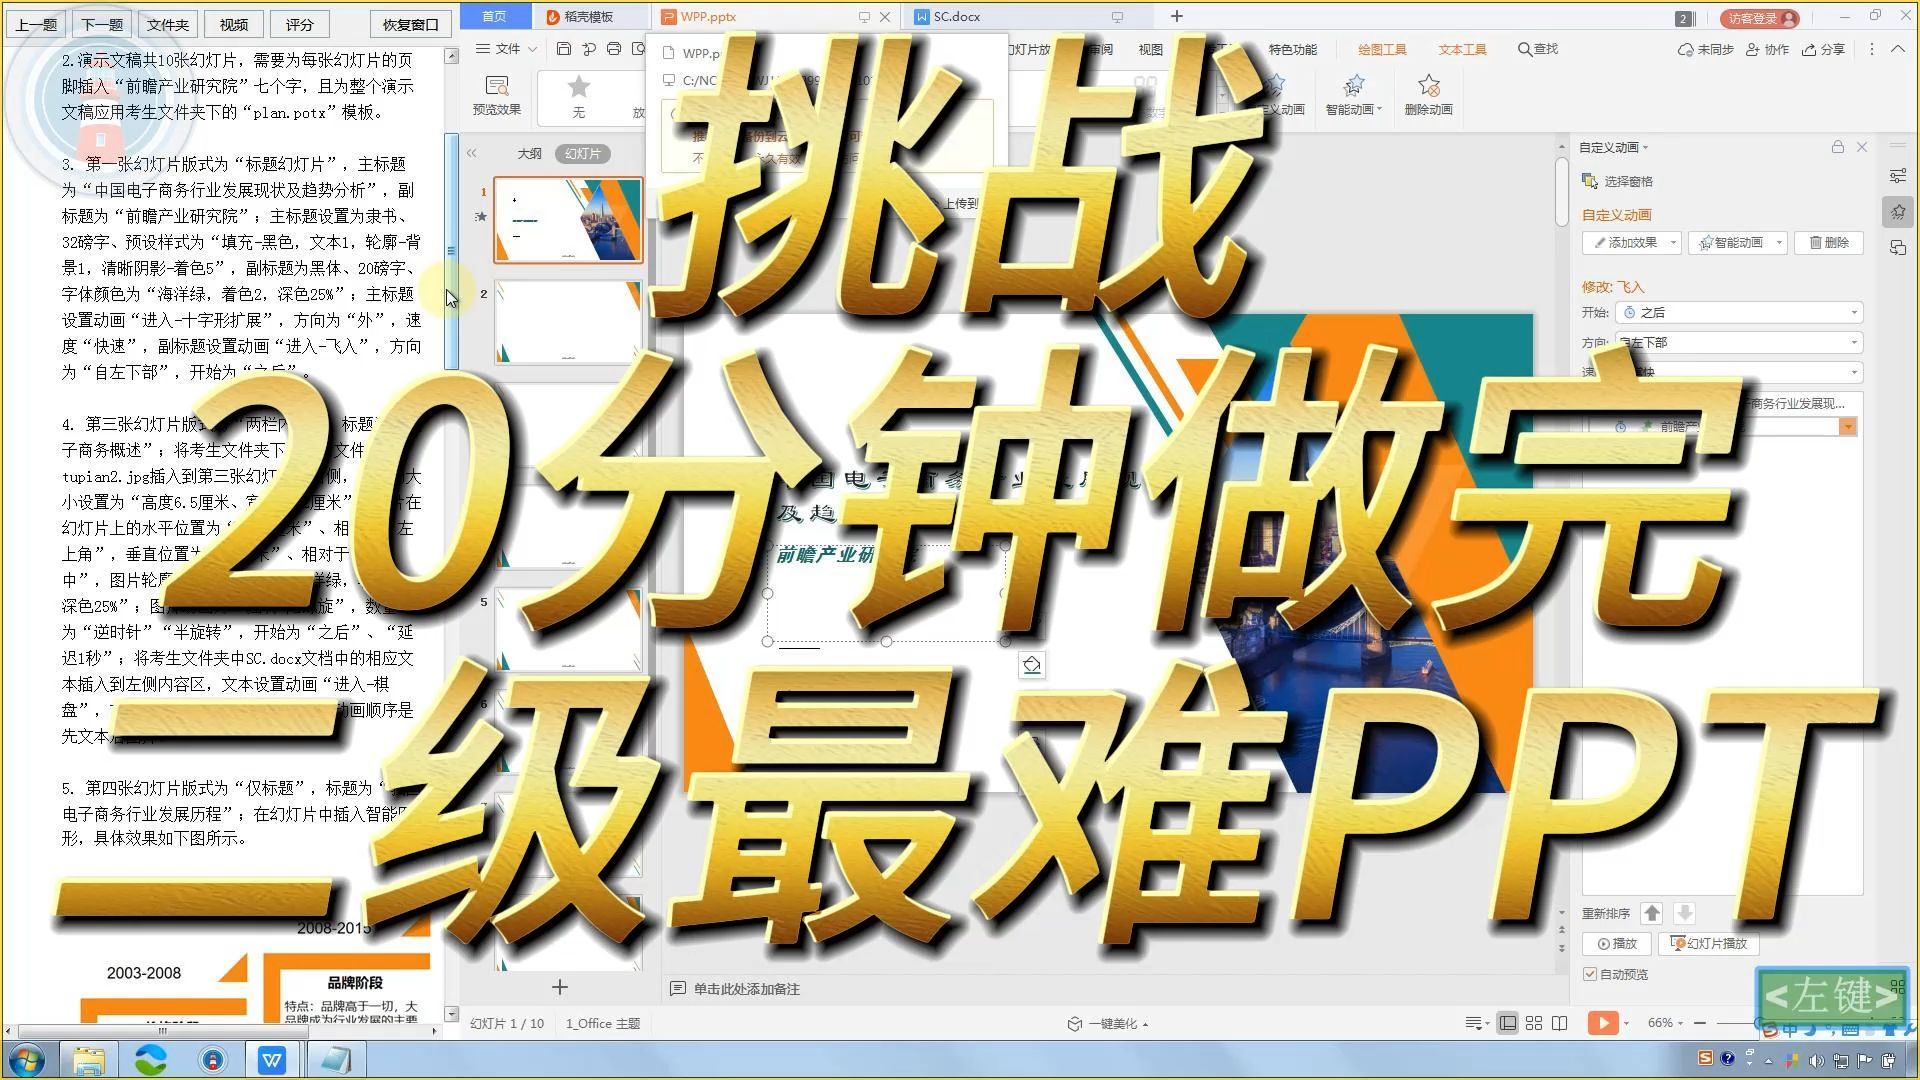Image resolution: width=1920 pixels, height=1080 pixels.
Task: Click the 幻灯片播放 slideshow button
Action: tap(1709, 943)
